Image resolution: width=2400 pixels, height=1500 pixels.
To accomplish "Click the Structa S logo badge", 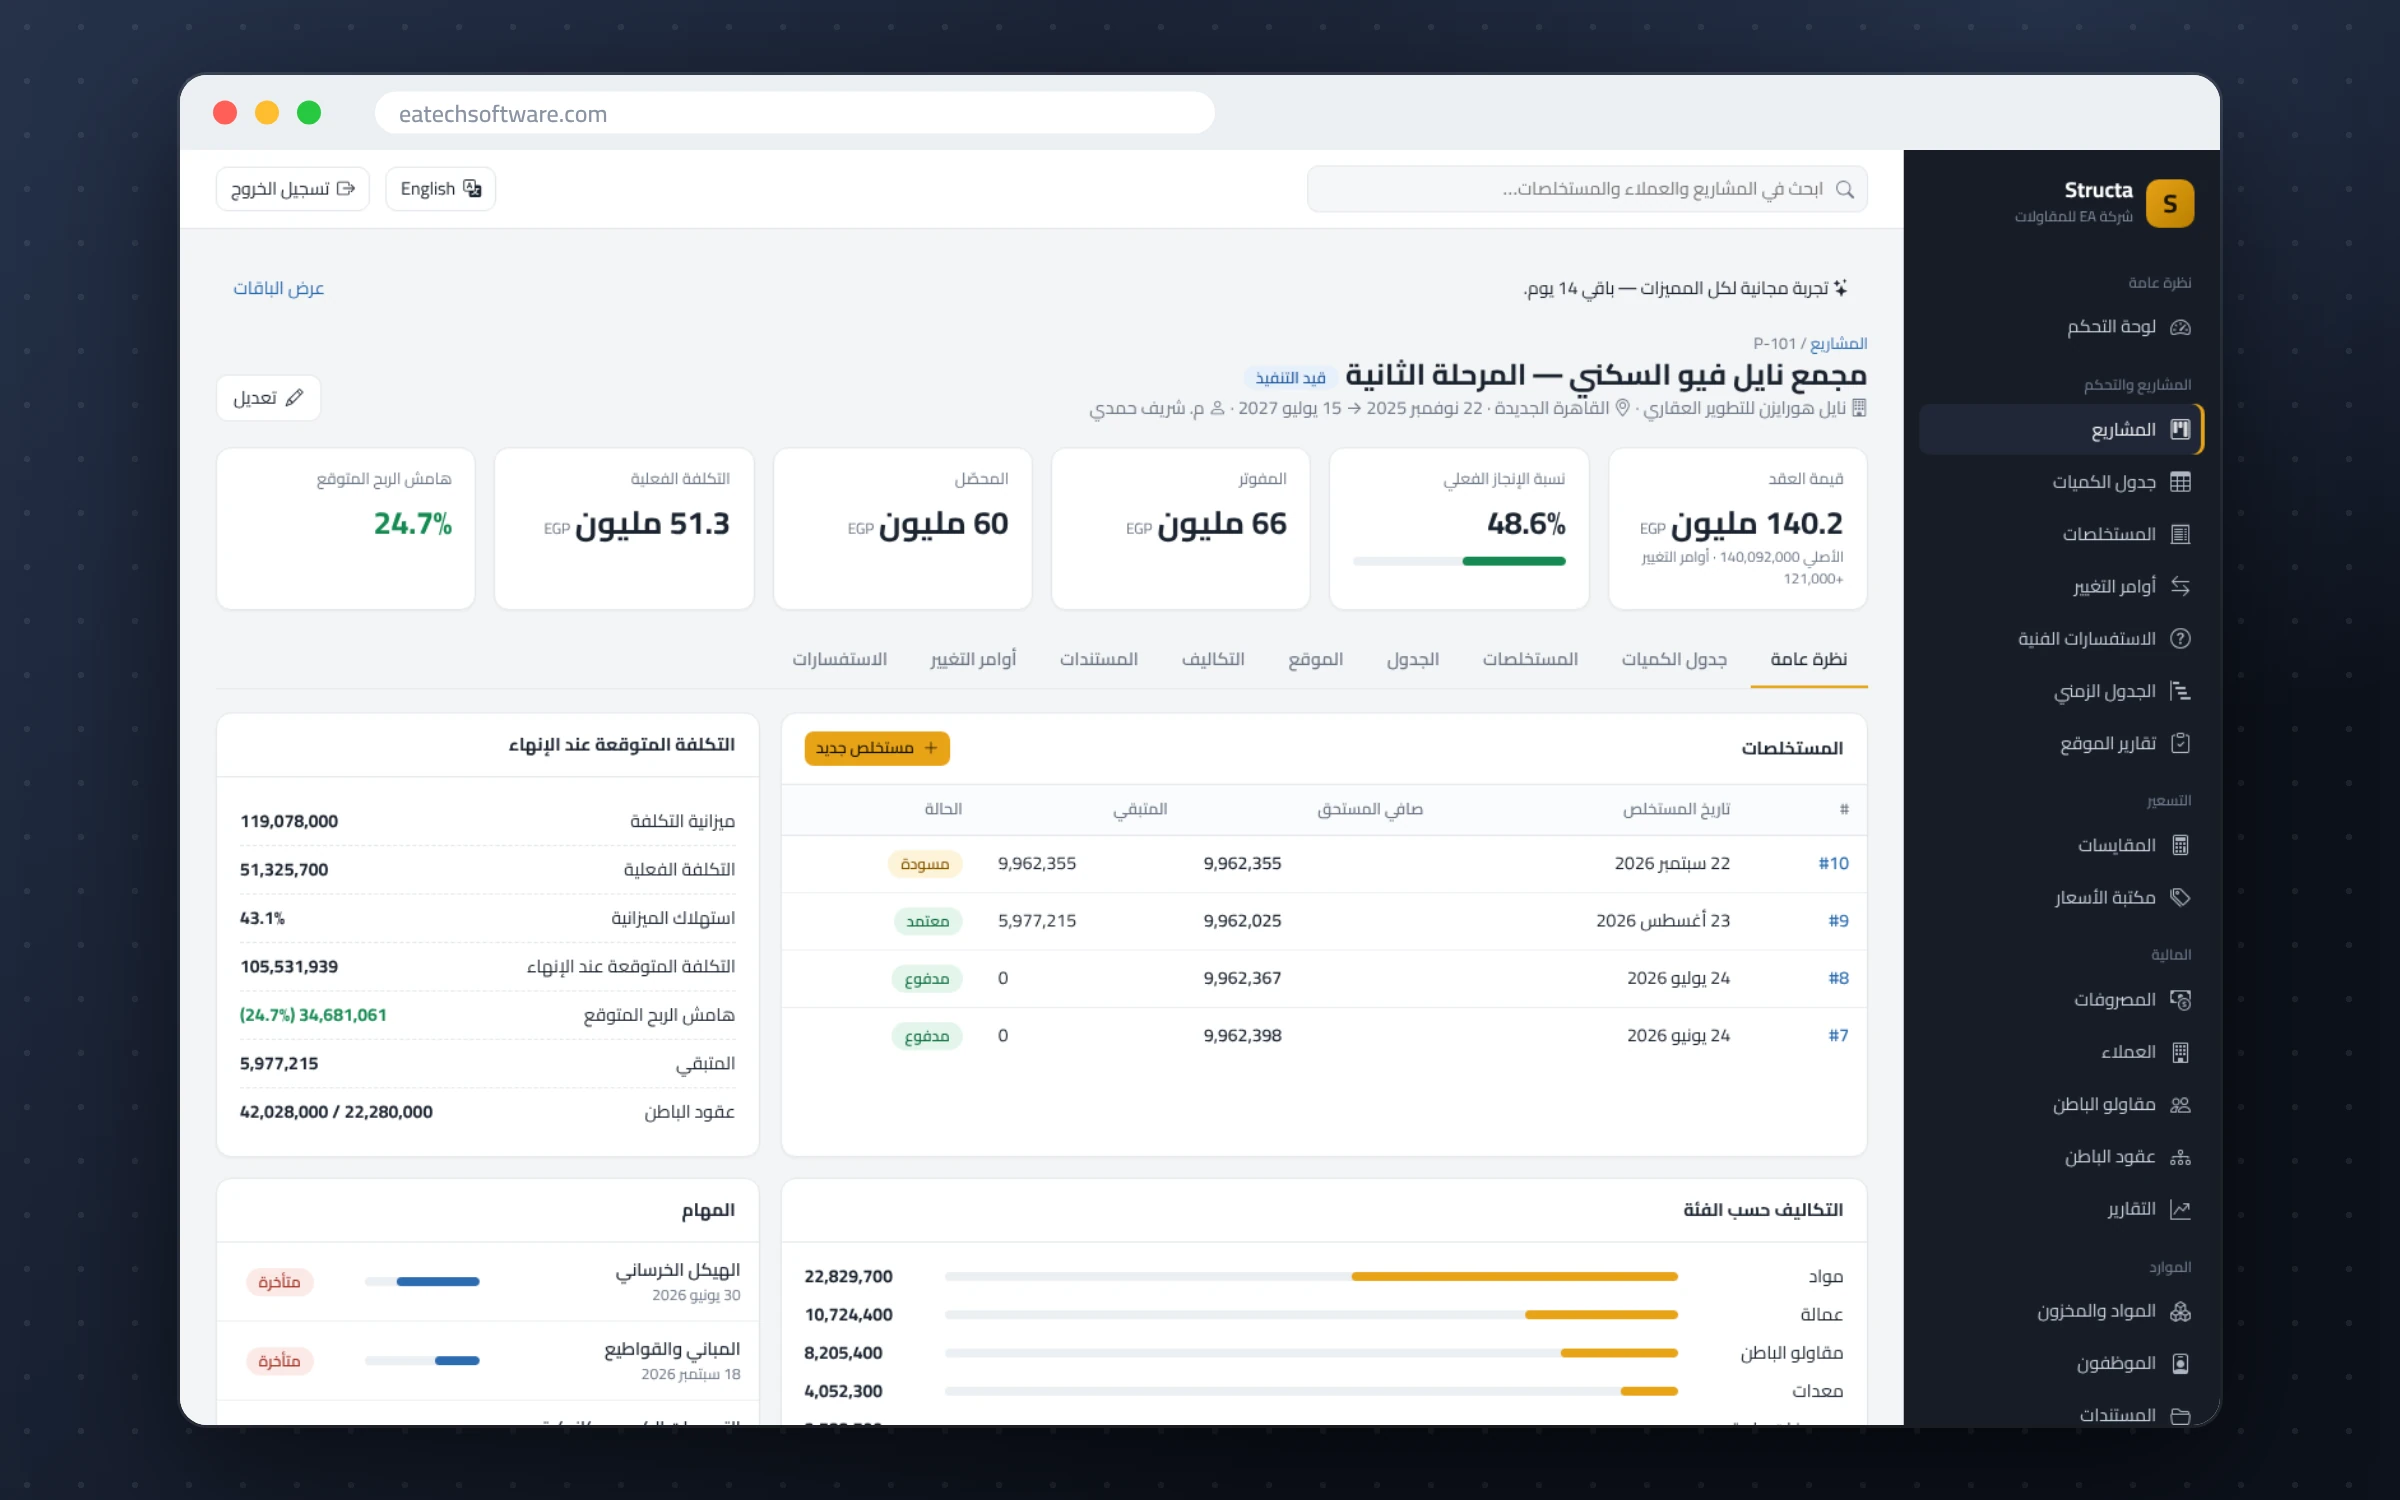I will [x=2170, y=203].
